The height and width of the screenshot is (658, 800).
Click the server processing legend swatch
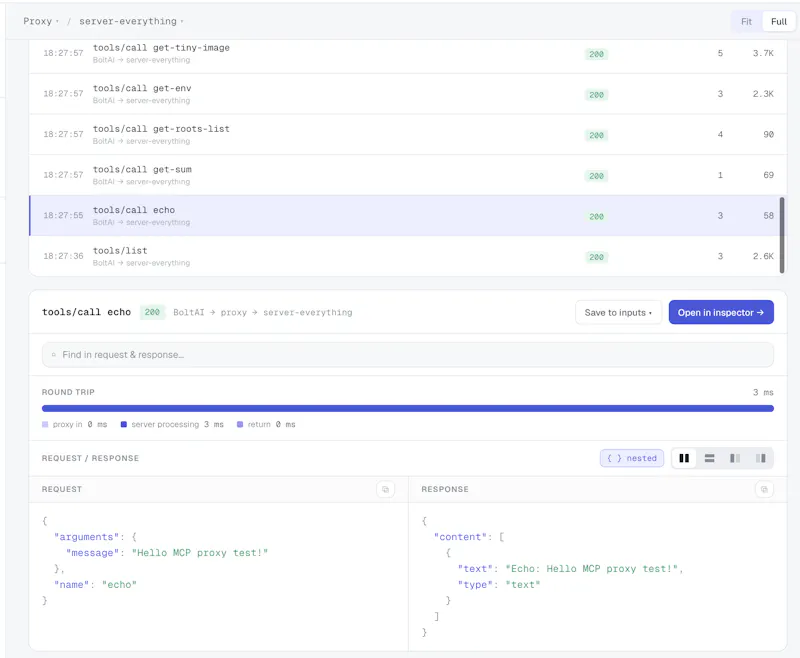coord(123,424)
